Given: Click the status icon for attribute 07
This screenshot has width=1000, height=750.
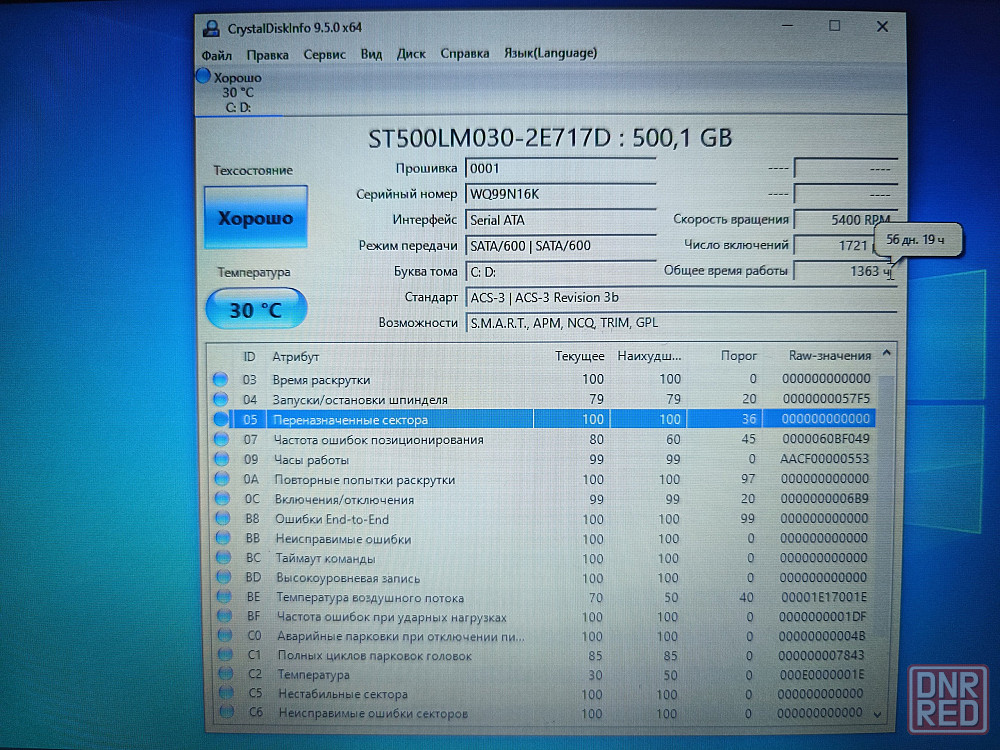Looking at the screenshot, I should pos(222,439).
